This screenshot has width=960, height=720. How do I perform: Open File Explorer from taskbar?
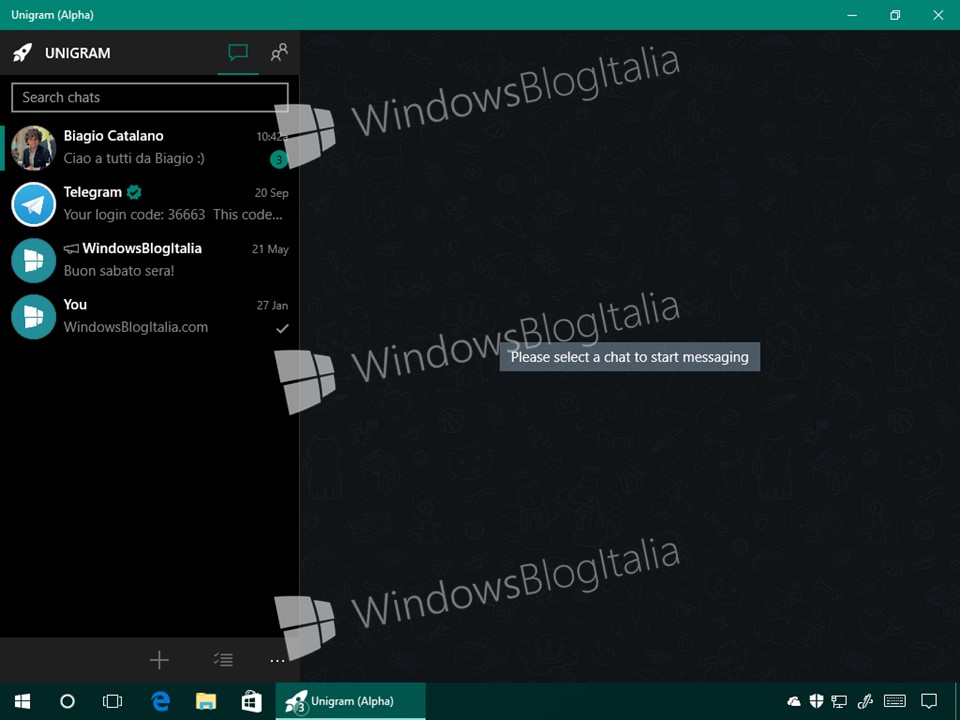pyautogui.click(x=206, y=701)
